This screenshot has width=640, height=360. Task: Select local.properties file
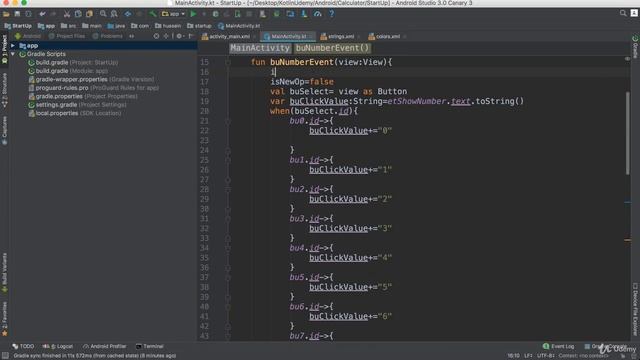coord(75,113)
